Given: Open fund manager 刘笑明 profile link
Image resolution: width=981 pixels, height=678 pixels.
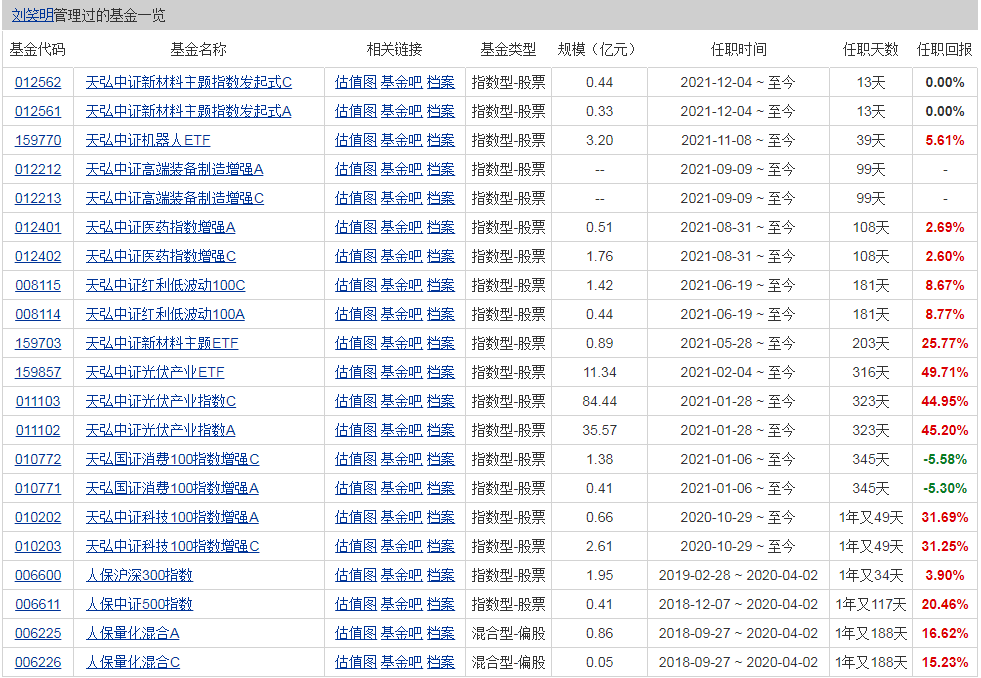Looking at the screenshot, I should click(x=32, y=16).
